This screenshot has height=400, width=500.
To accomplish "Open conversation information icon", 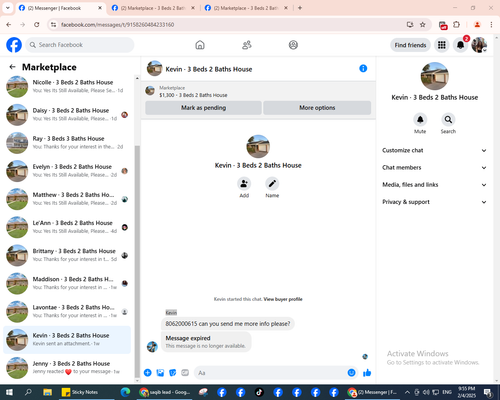I will [x=363, y=69].
